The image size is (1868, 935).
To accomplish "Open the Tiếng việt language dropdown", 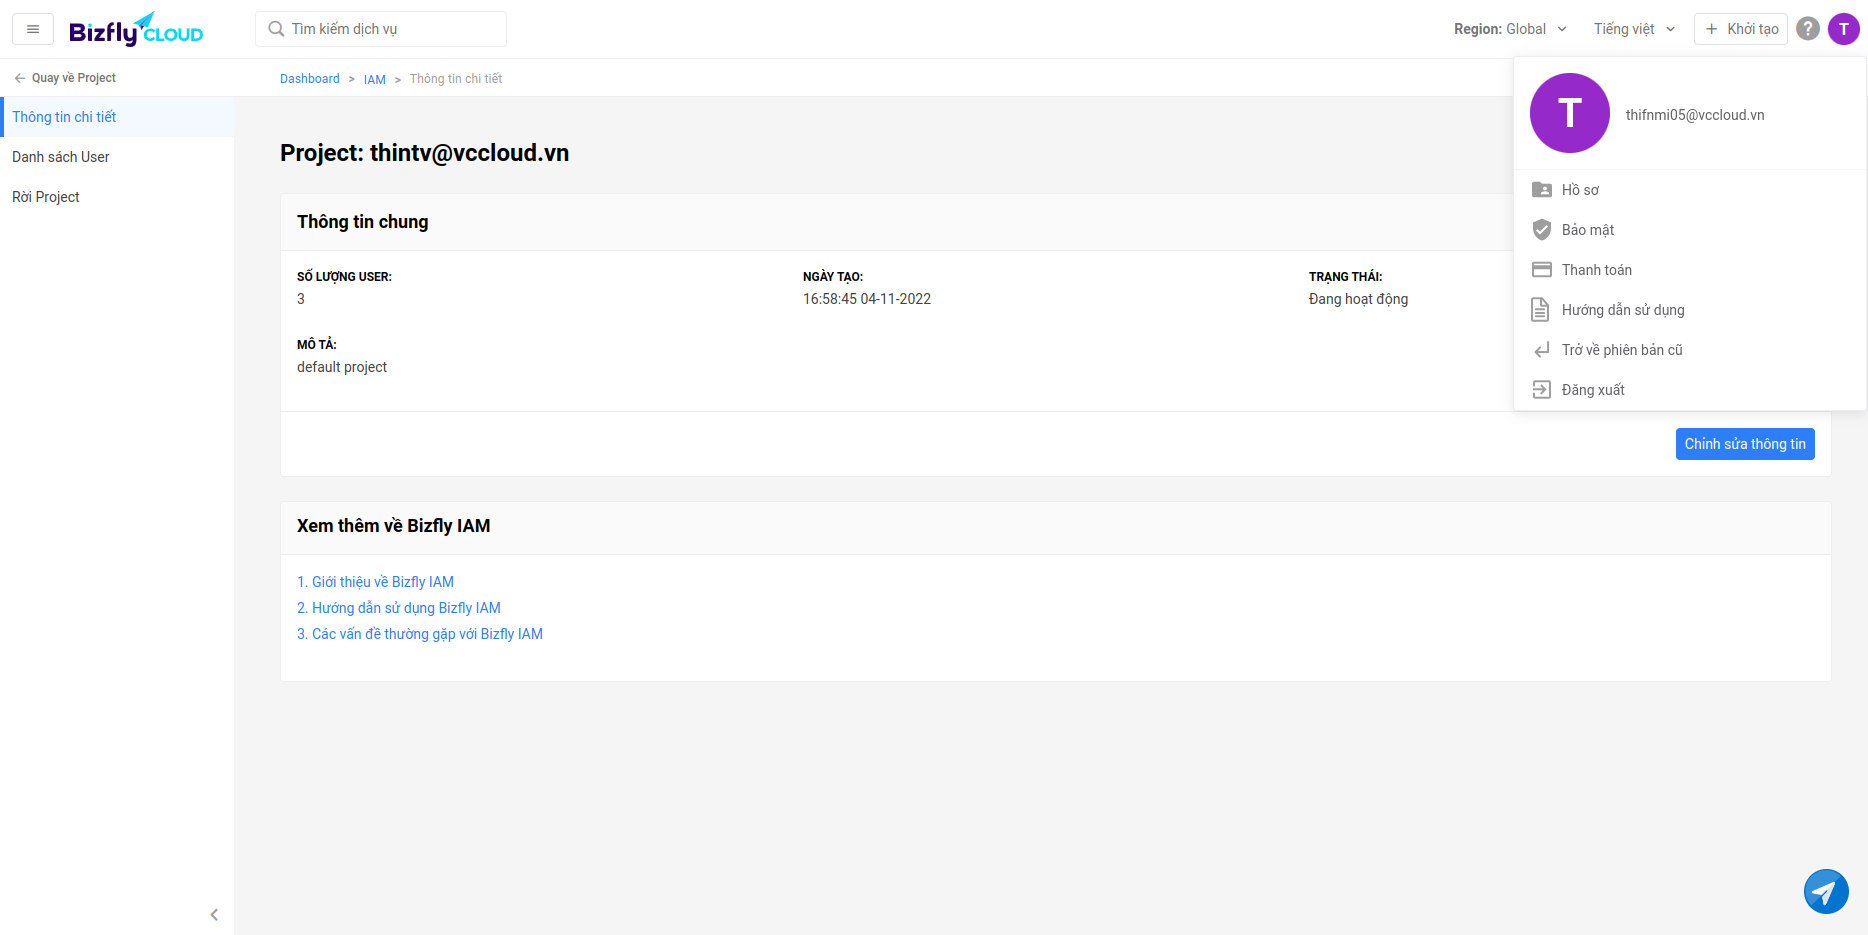I will tap(1634, 29).
